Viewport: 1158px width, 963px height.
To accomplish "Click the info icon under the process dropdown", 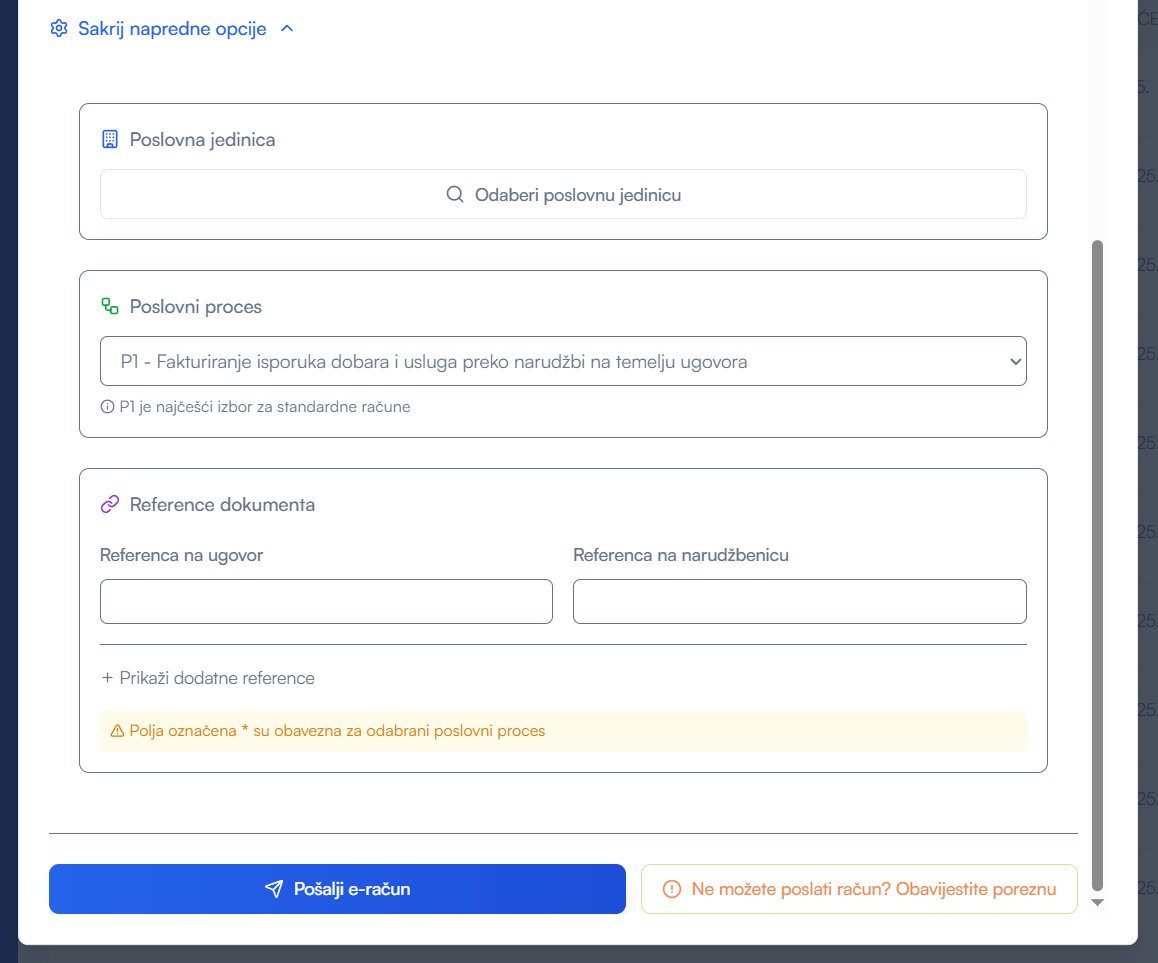I will point(107,407).
